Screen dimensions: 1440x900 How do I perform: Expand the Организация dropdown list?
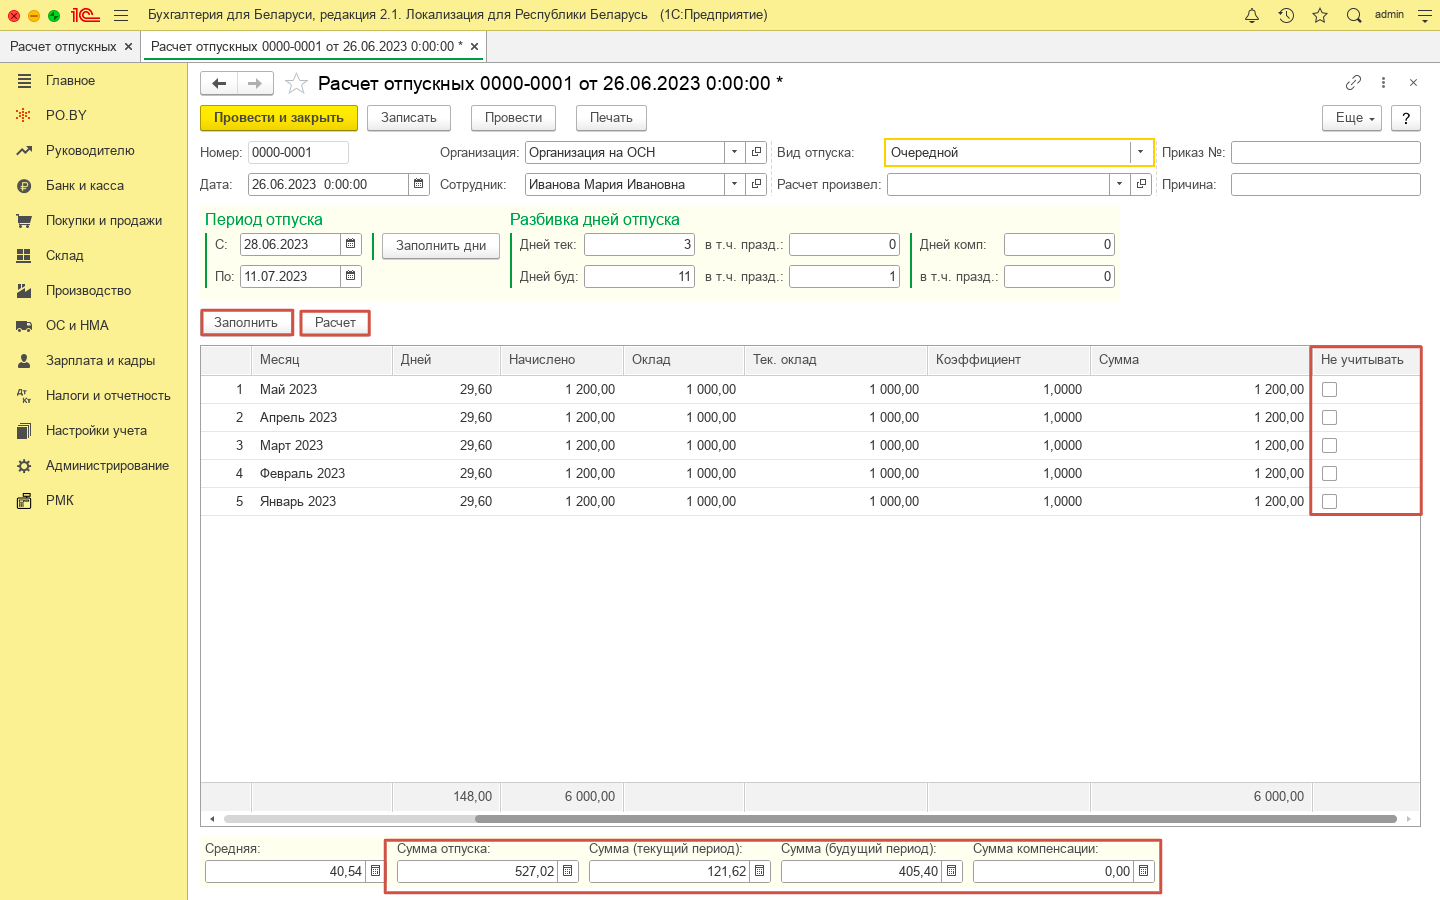pos(735,152)
